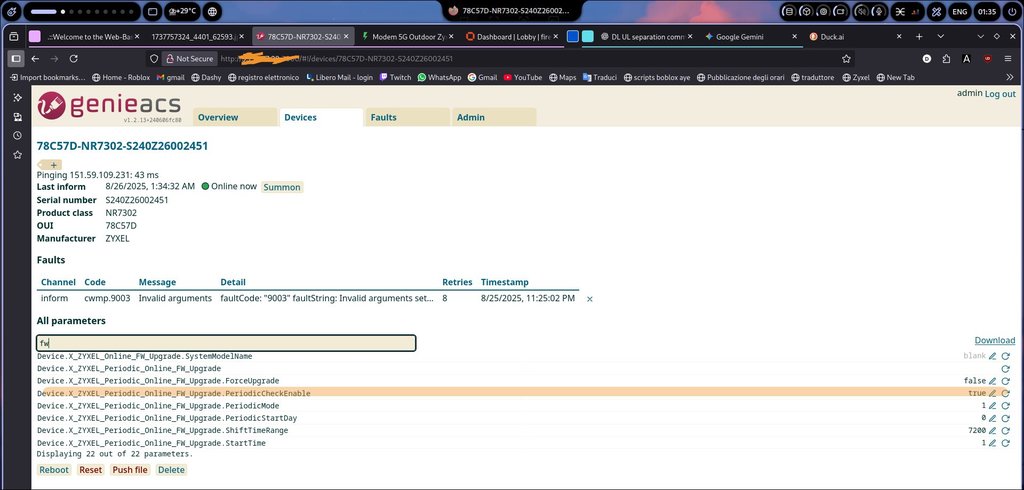Click the Reboot button

[54, 470]
